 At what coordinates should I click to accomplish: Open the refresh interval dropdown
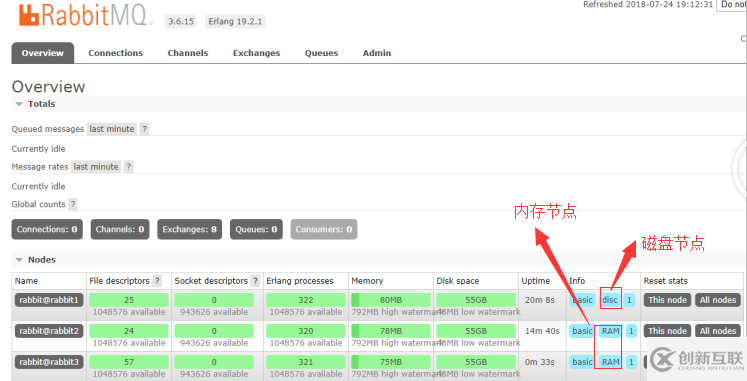tap(732, 4)
